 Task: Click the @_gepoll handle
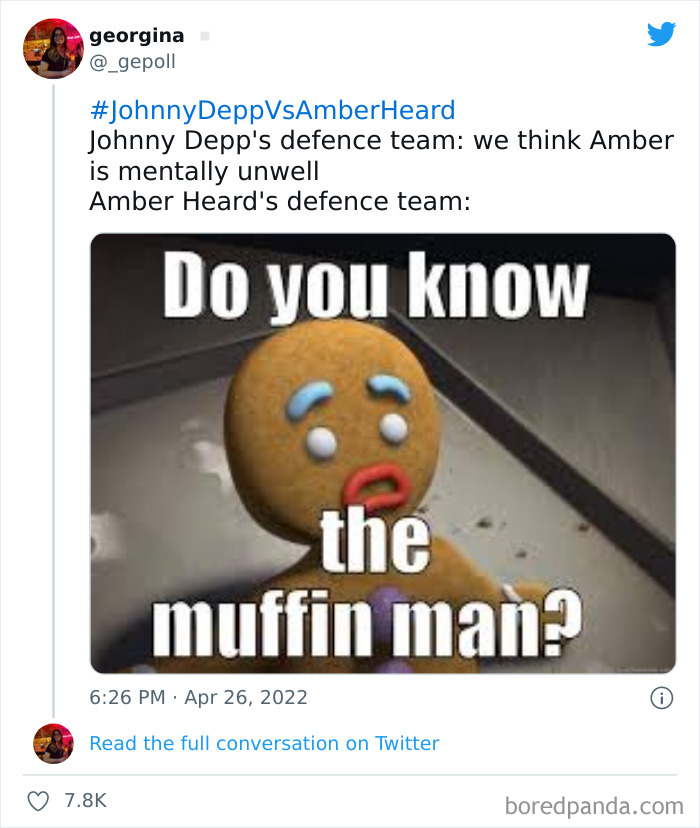point(132,61)
